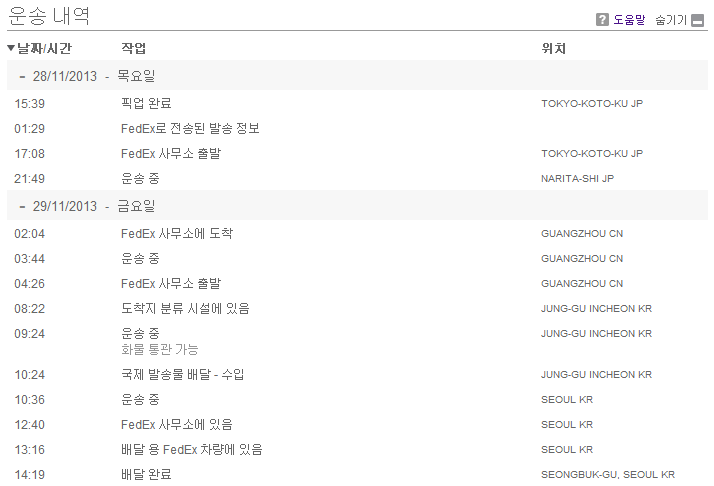Click the 위치 column header
The width and height of the screenshot is (714, 486).
coord(553,48)
